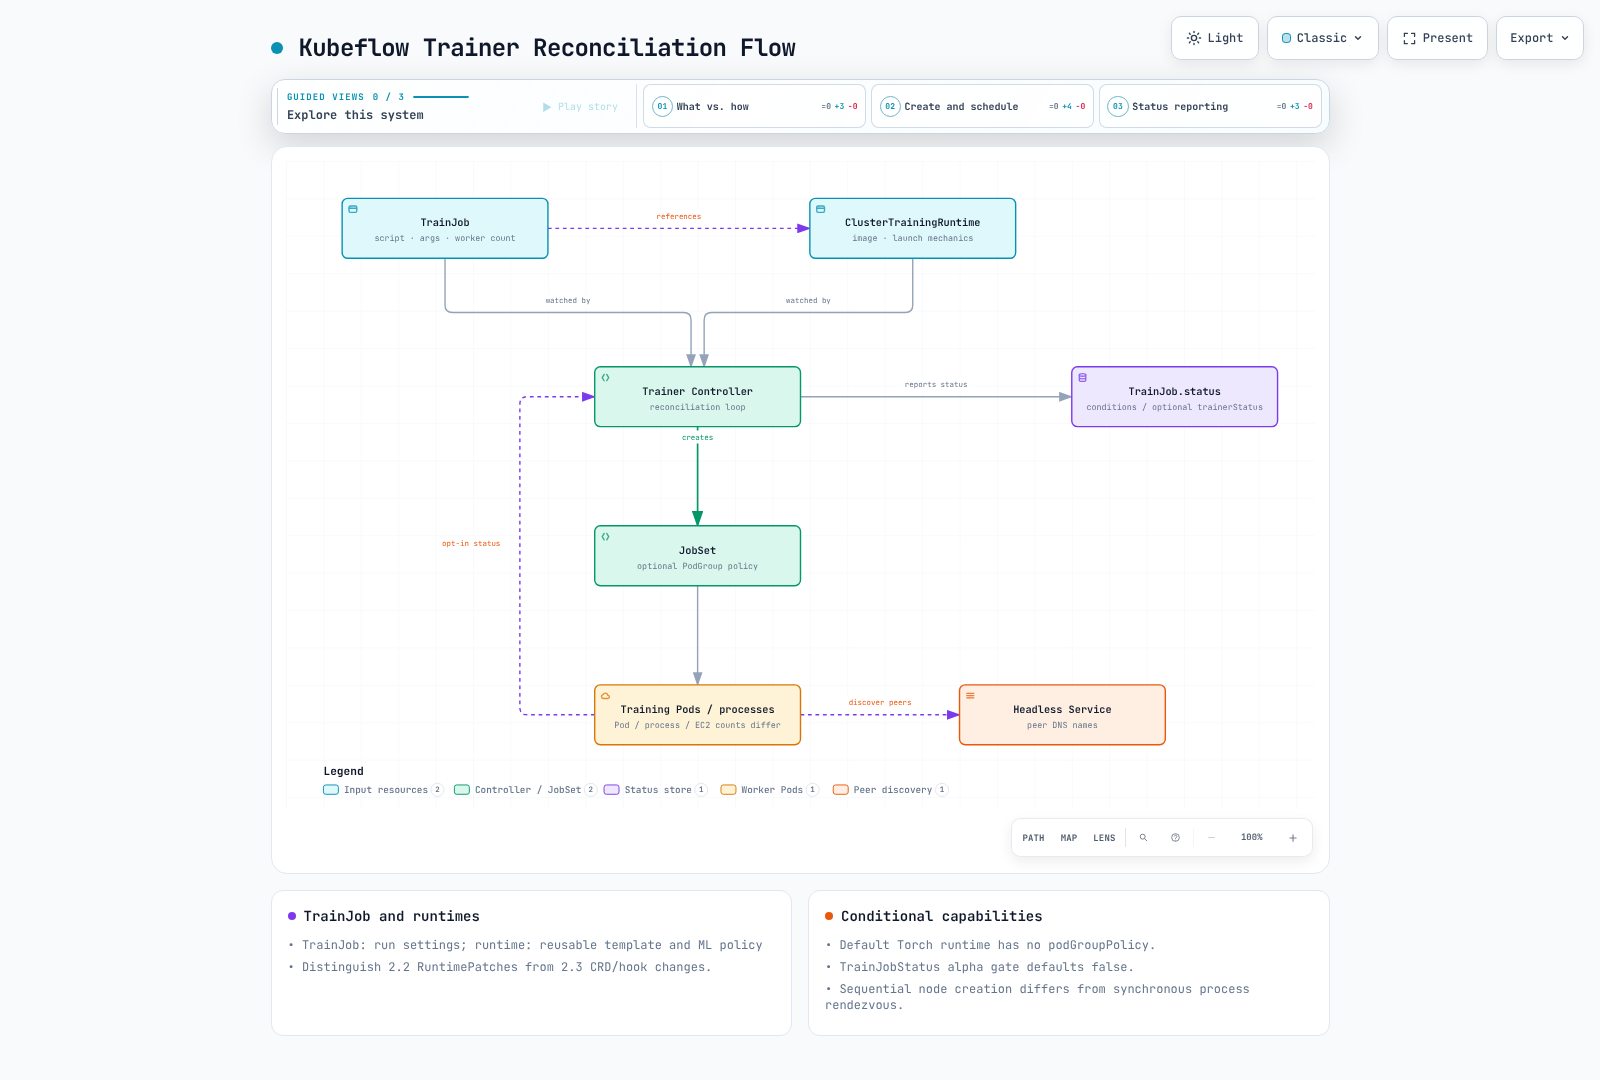Click the Trainer Controller code brackets icon
1600x1080 pixels.
pos(606,378)
